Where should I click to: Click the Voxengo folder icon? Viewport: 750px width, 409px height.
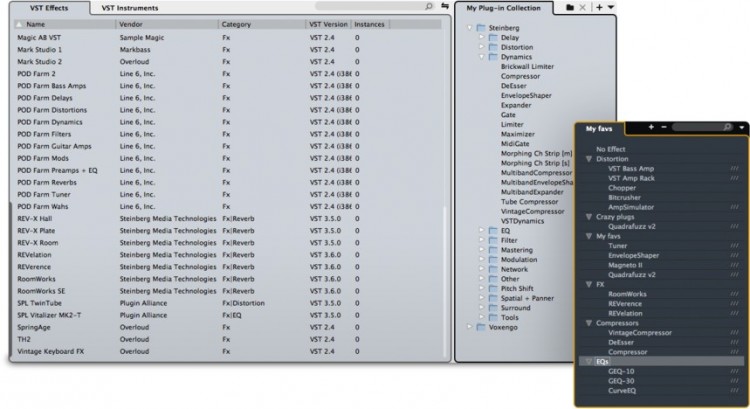[481, 328]
